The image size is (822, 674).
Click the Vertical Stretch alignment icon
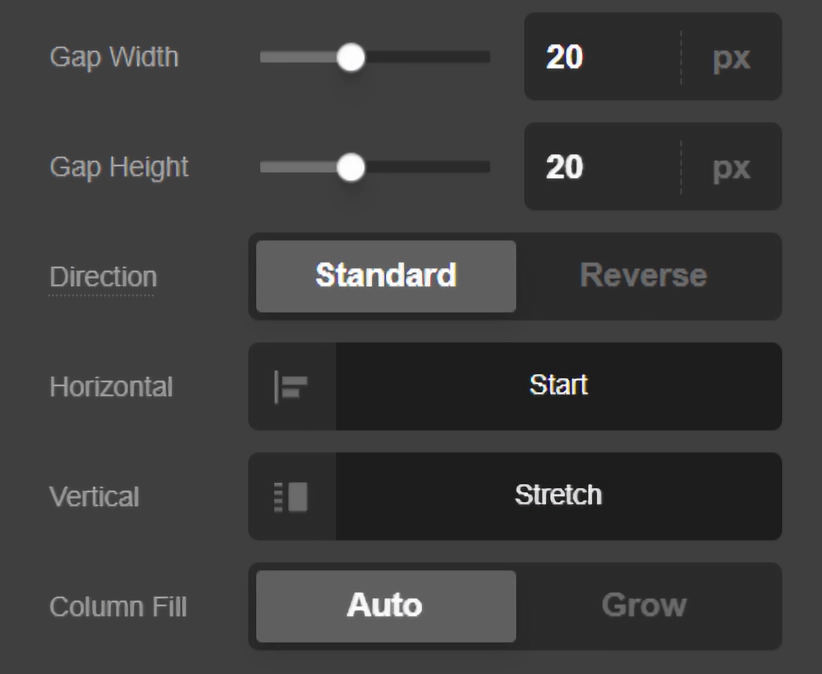point(291,497)
